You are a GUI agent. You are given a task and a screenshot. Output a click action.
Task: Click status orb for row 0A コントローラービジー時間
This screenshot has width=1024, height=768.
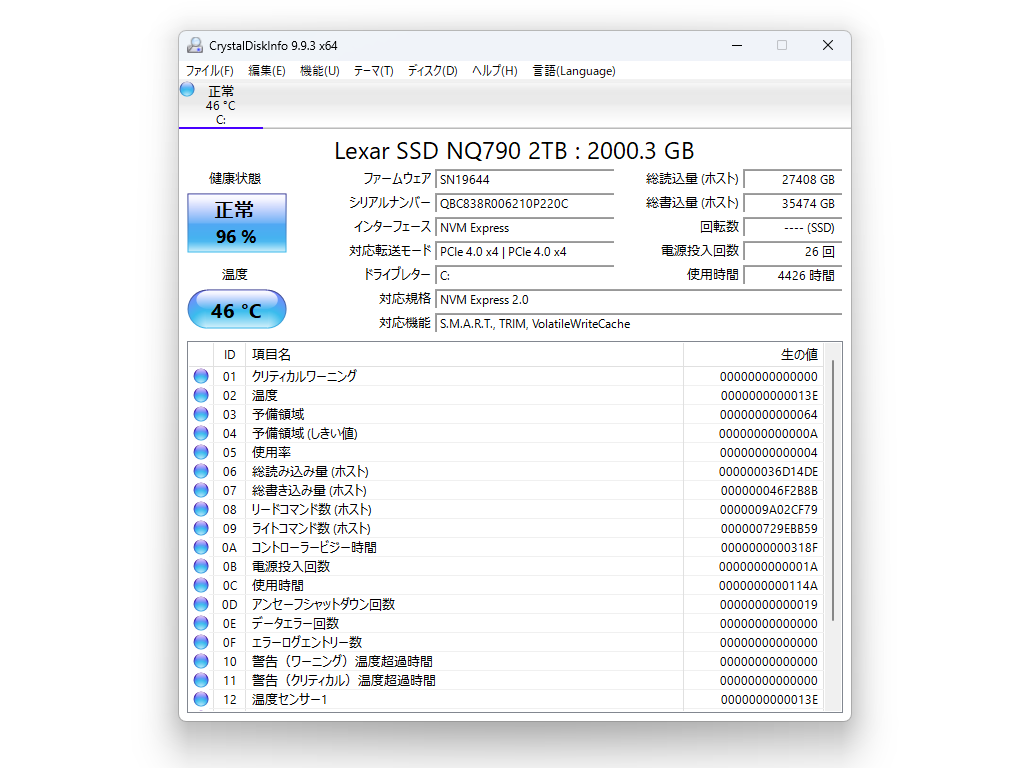pos(201,547)
